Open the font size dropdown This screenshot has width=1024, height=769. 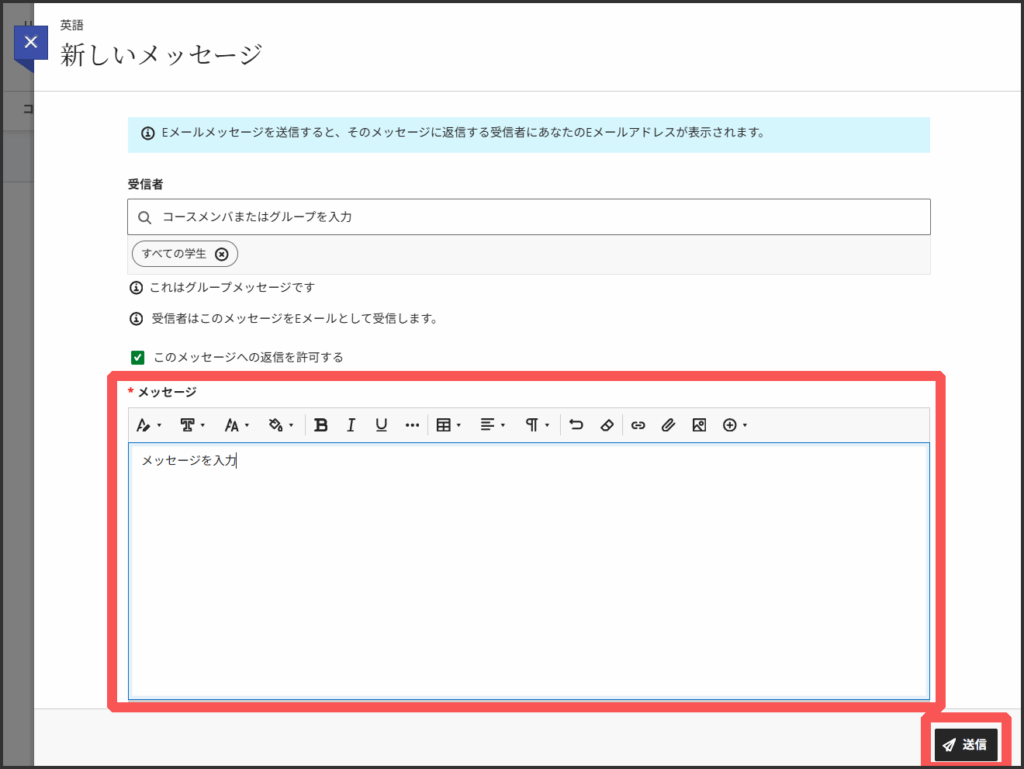pos(237,425)
